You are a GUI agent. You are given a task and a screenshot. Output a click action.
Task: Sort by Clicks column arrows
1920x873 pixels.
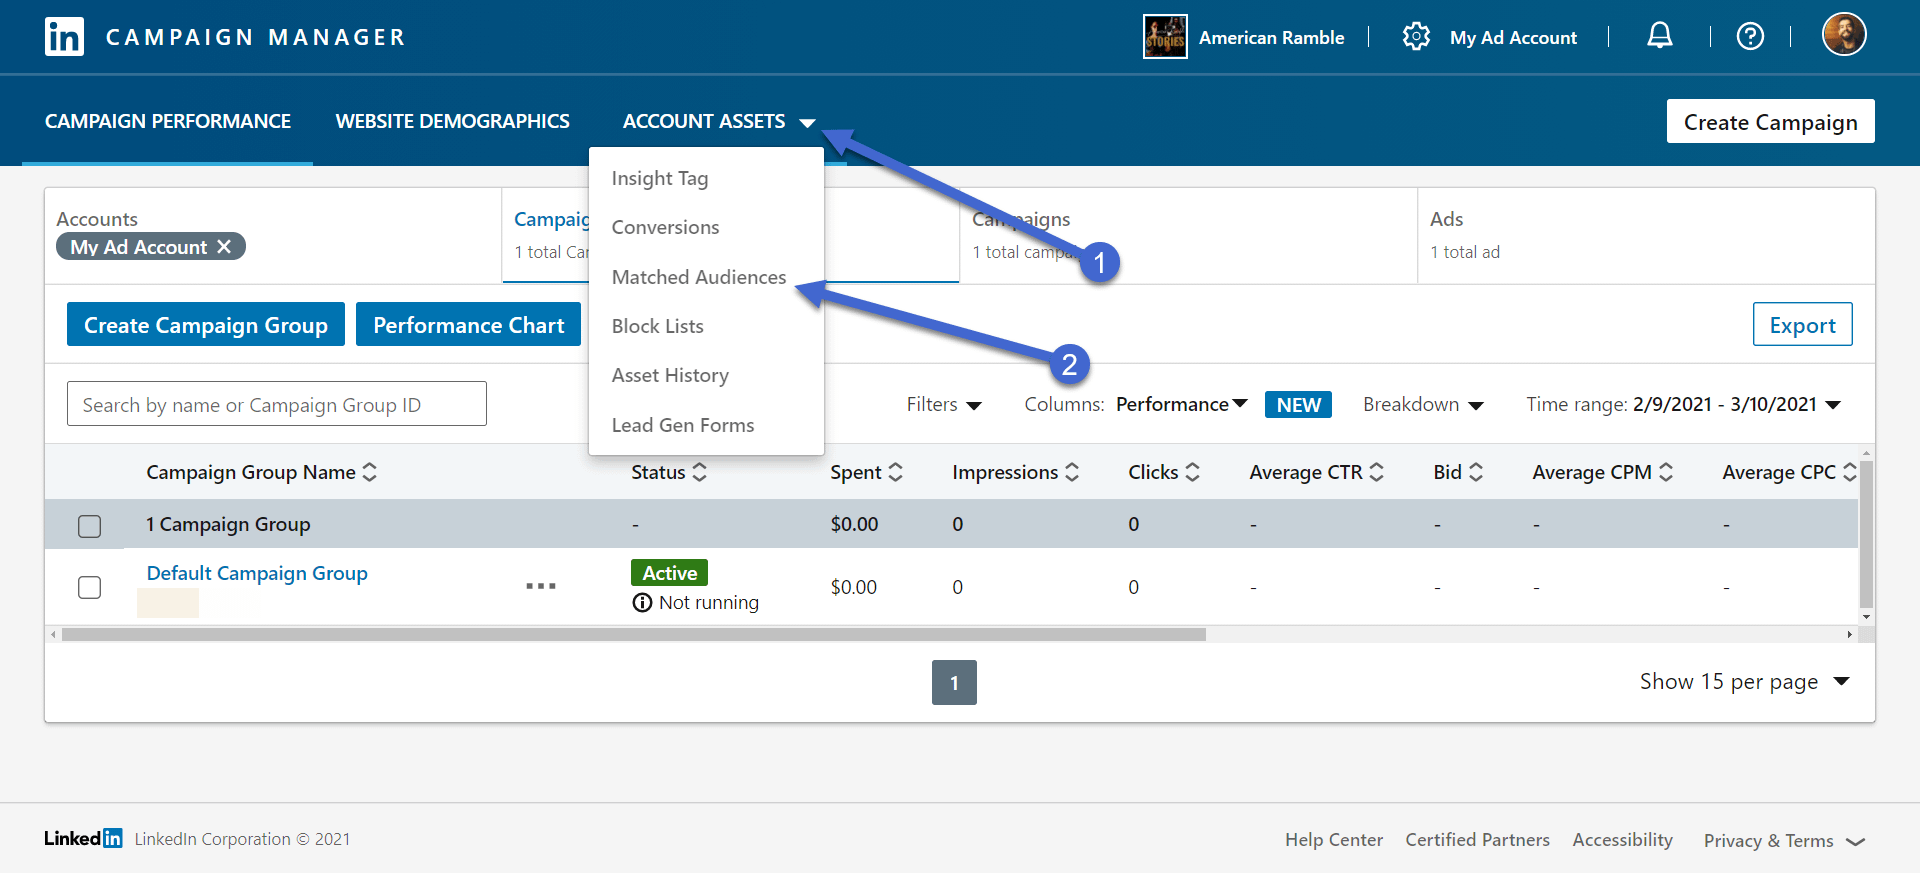click(1192, 472)
